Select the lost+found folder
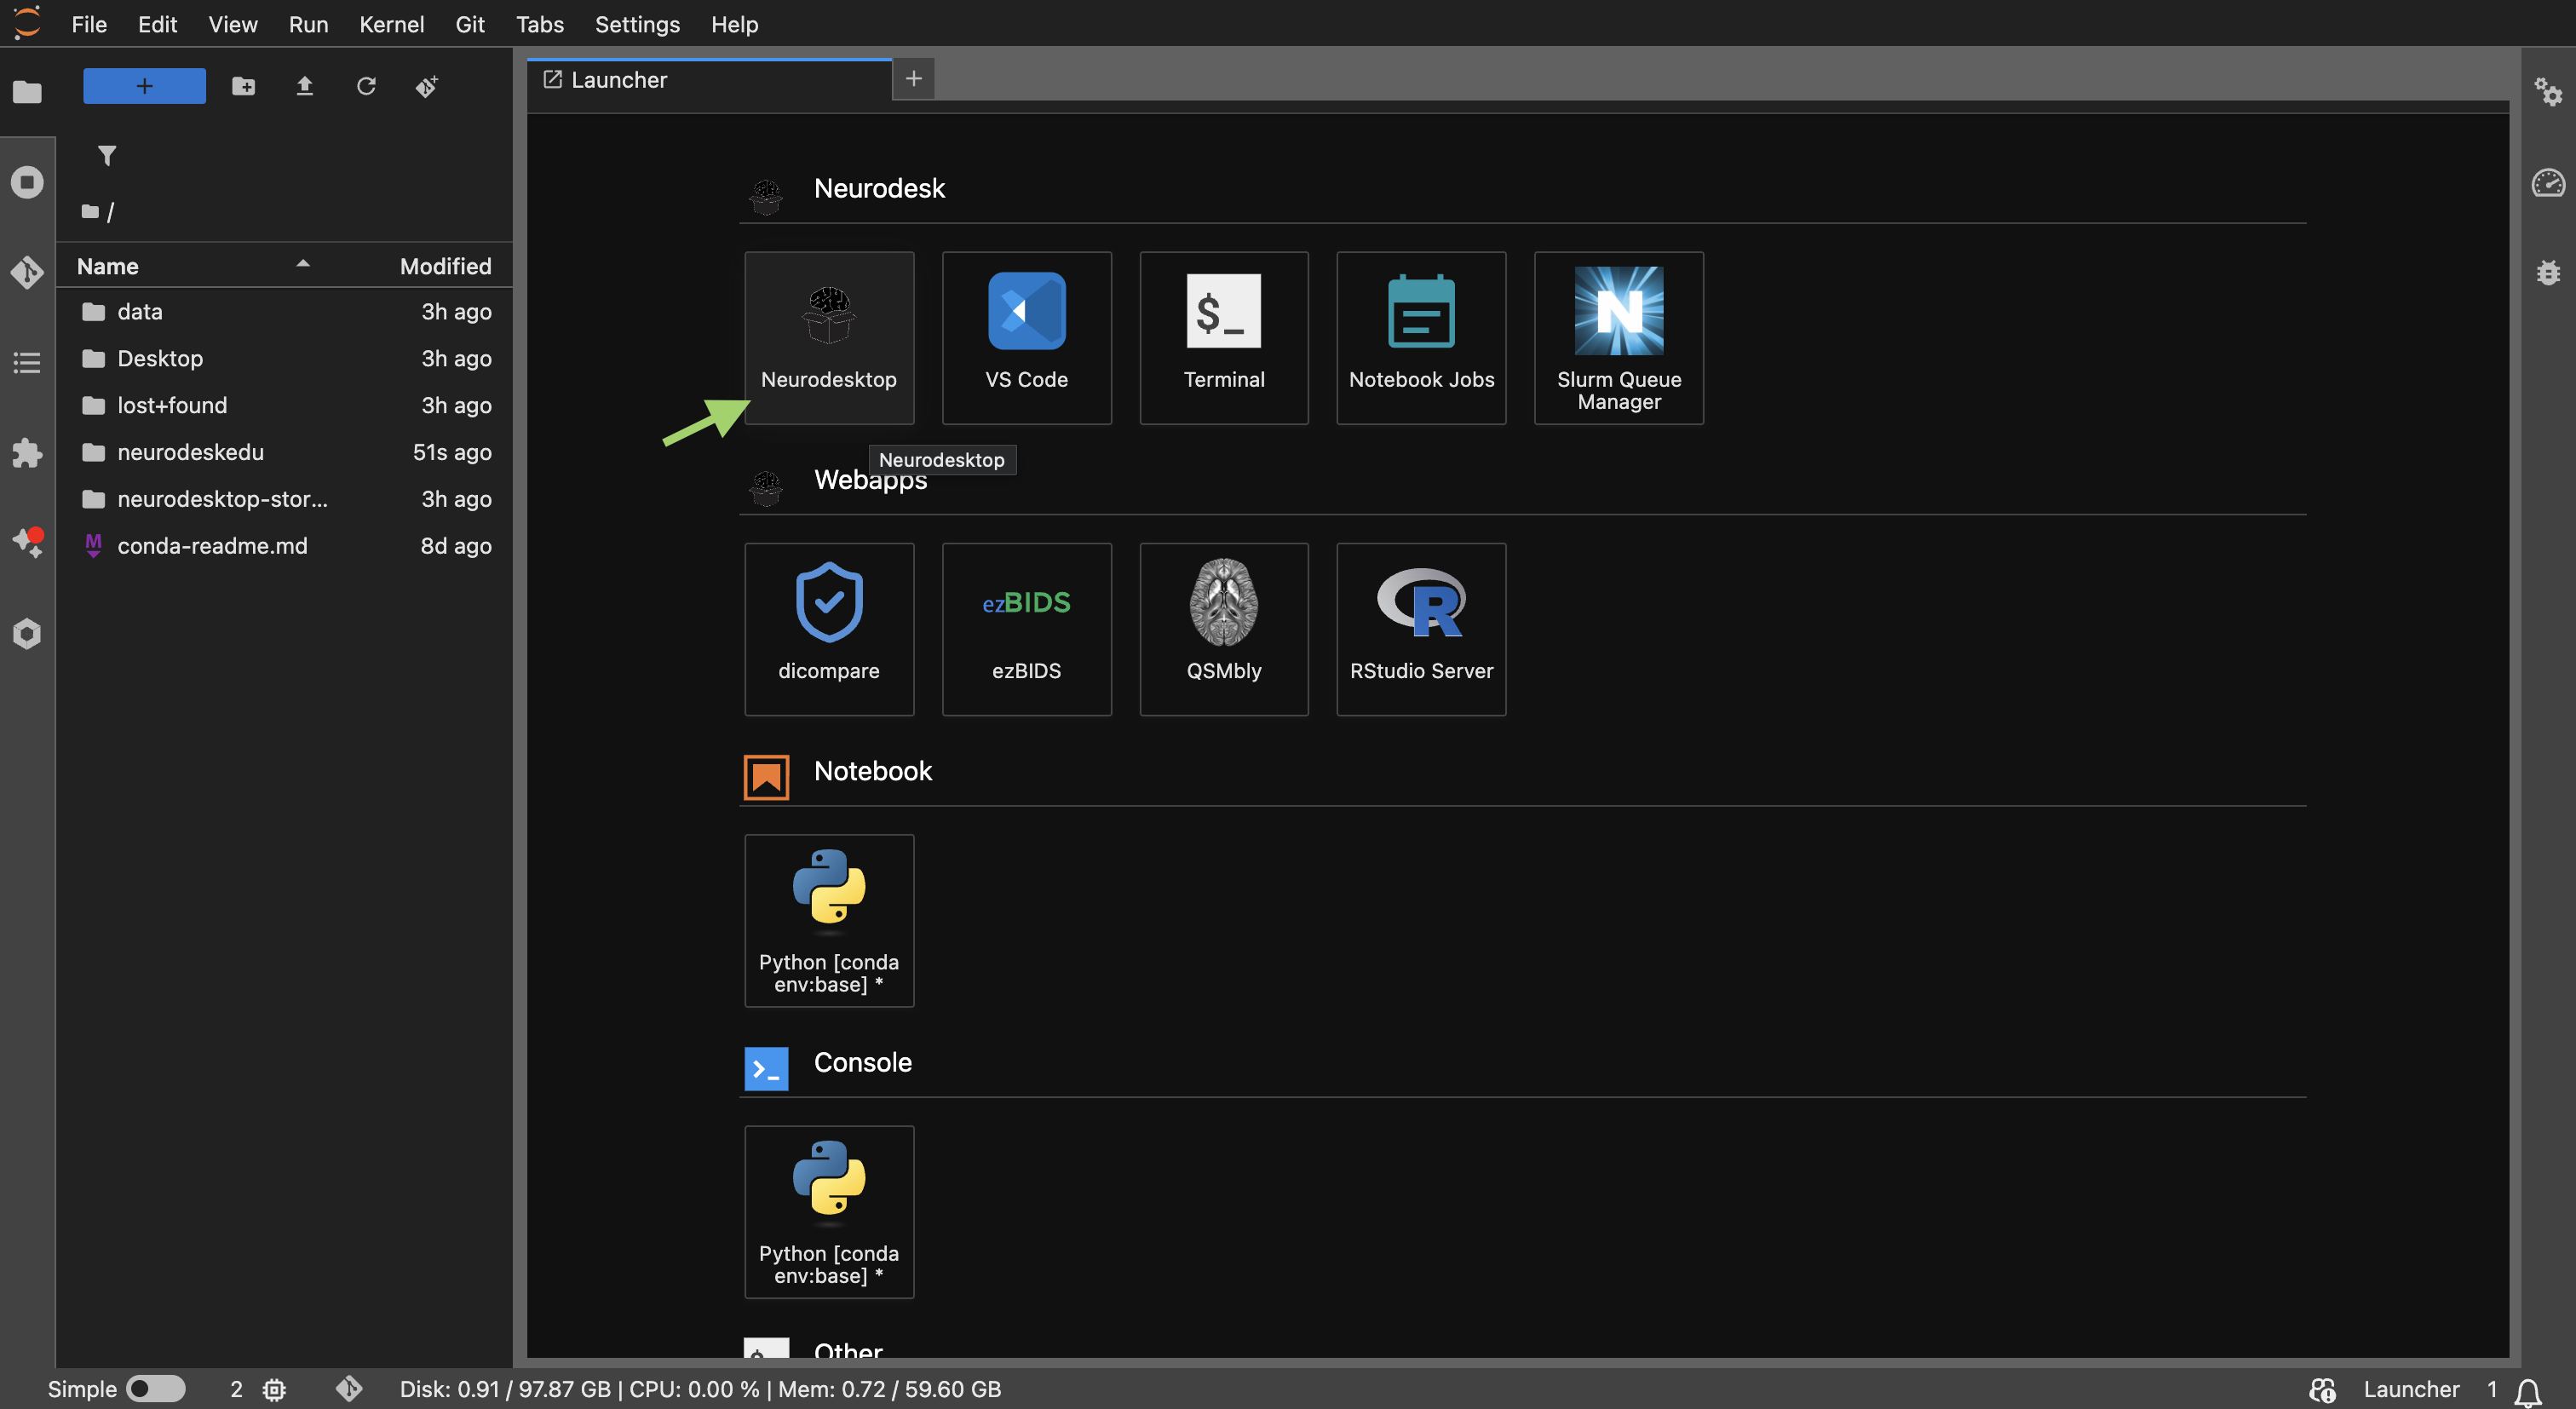This screenshot has height=1409, width=2576. [285, 405]
